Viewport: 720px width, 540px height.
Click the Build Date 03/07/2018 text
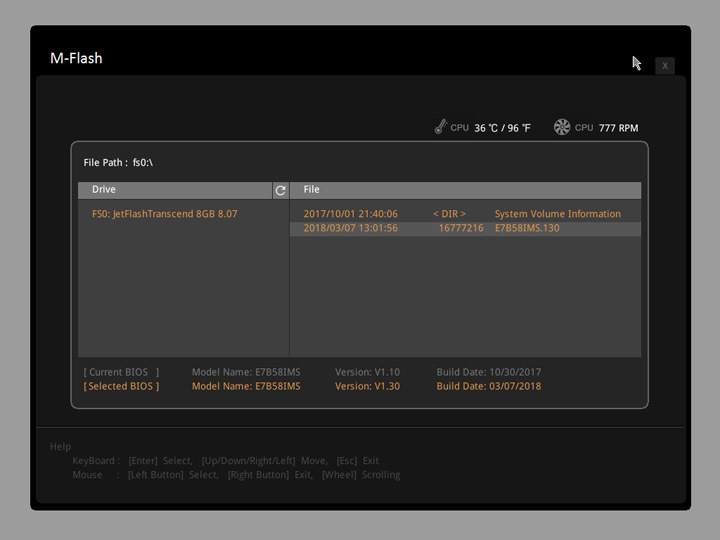(488, 386)
